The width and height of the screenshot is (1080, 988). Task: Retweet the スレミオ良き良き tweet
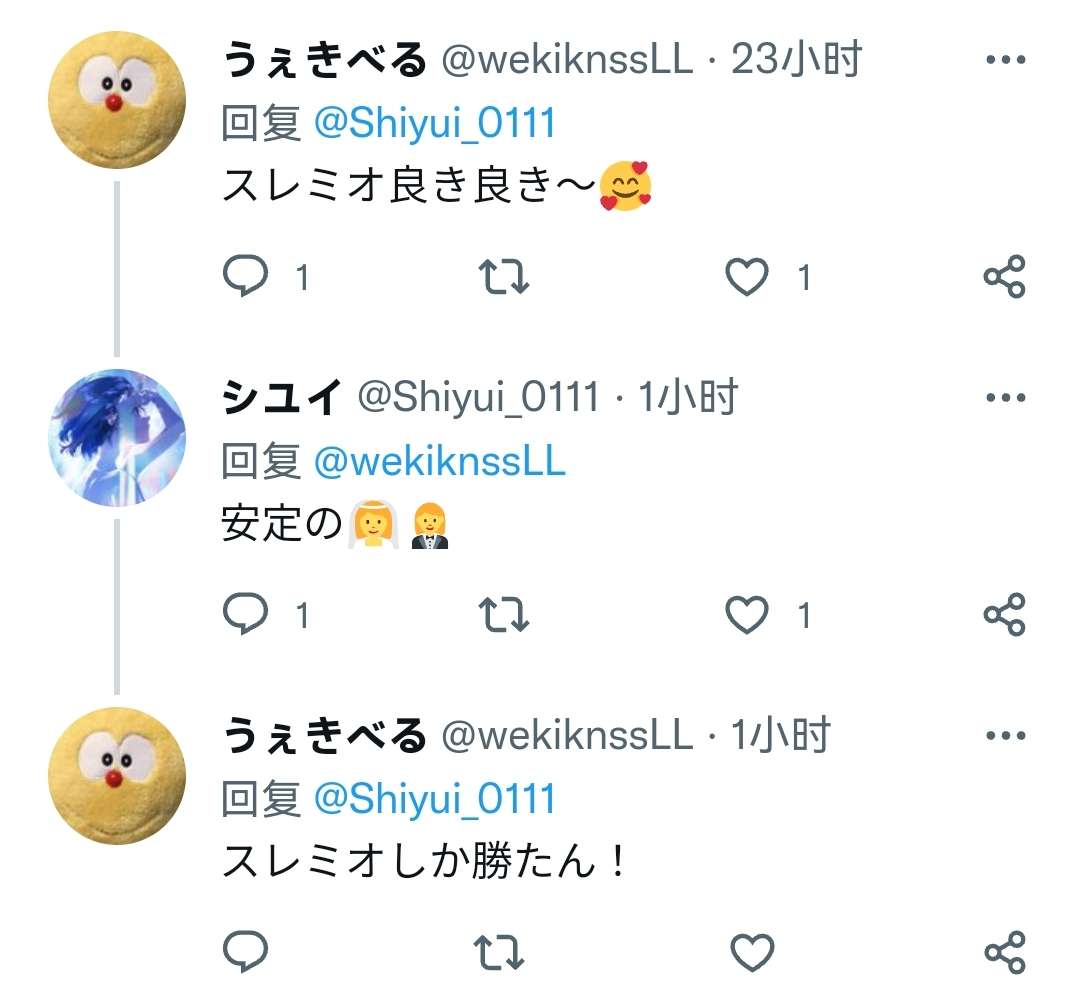coord(503,276)
